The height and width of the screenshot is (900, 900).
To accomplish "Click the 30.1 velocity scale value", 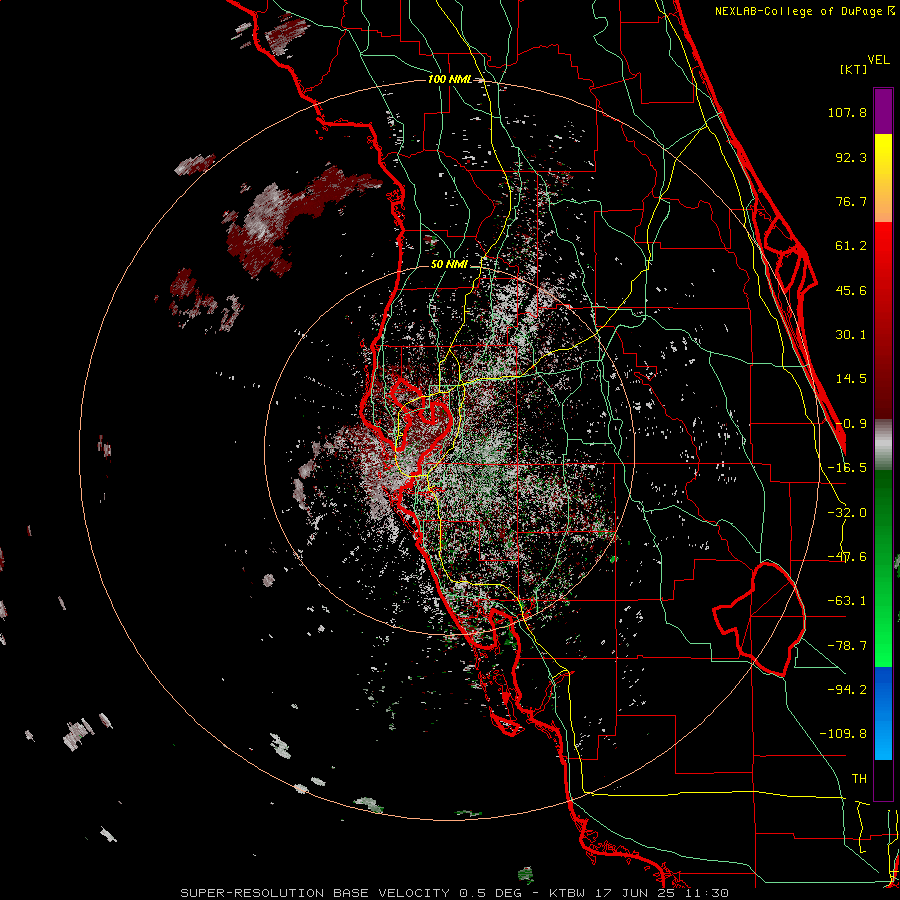I will (851, 335).
